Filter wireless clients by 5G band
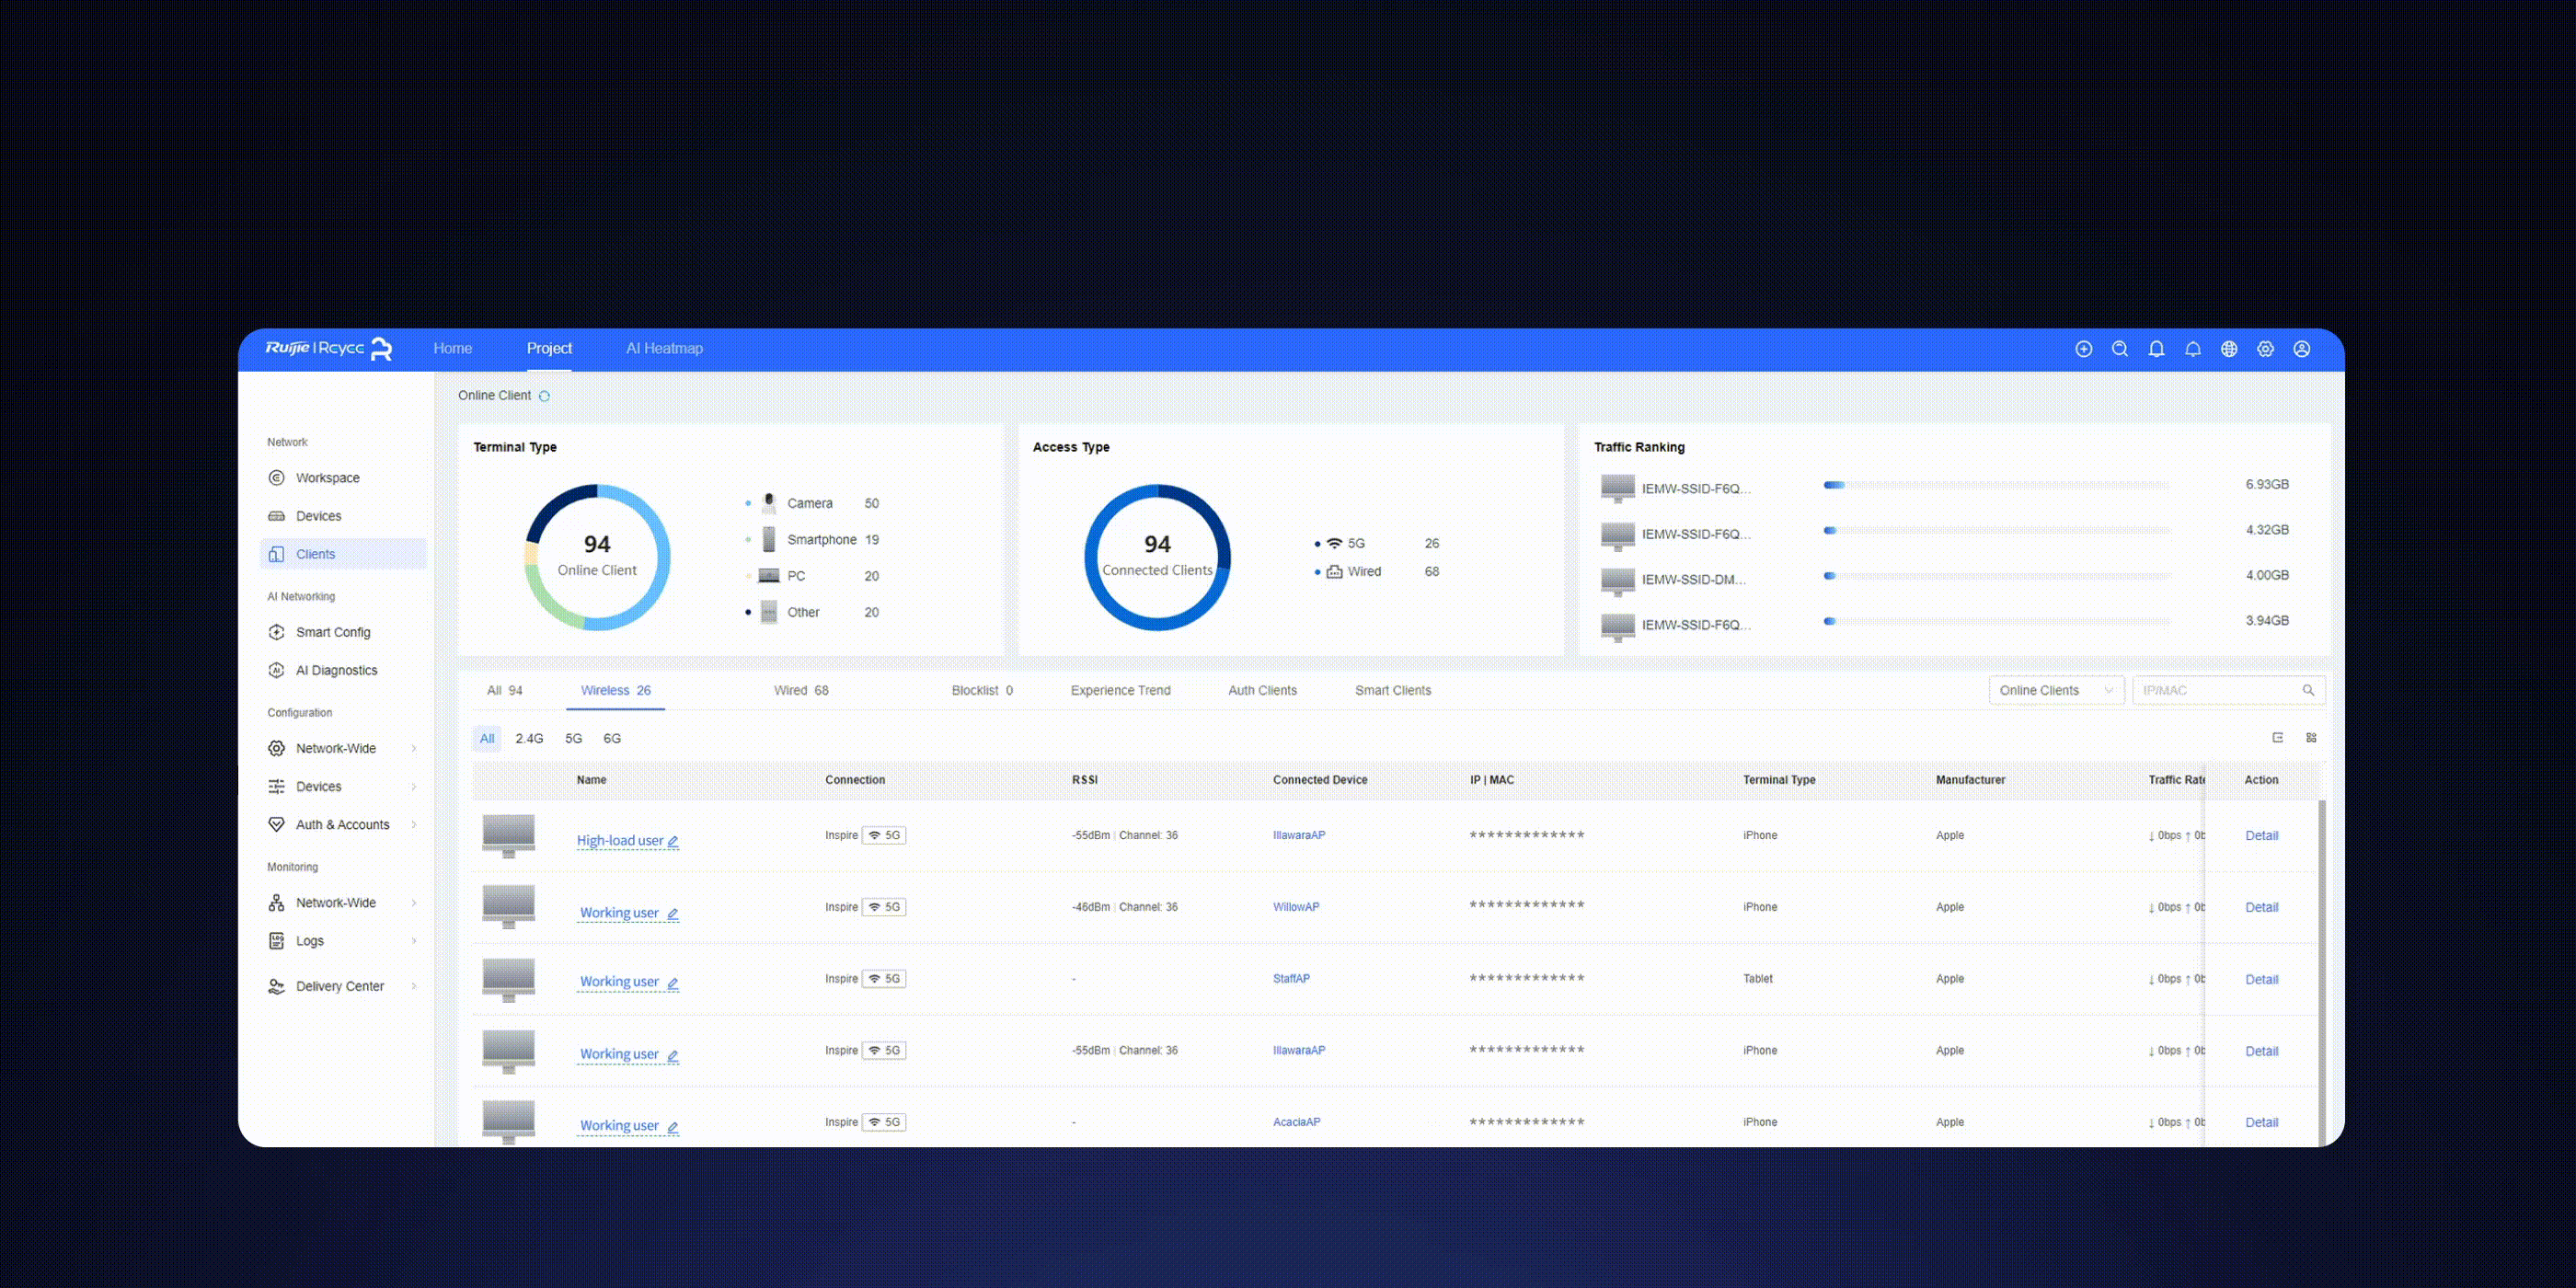This screenshot has height=1288, width=2576. click(x=573, y=739)
